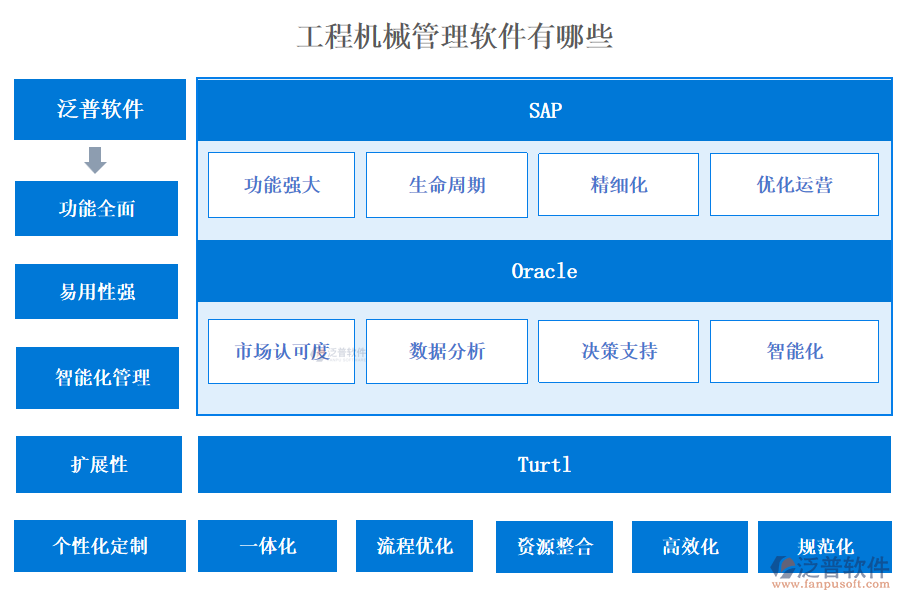Click the Turtl bar
This screenshot has width=900, height=600.
tap(544, 464)
